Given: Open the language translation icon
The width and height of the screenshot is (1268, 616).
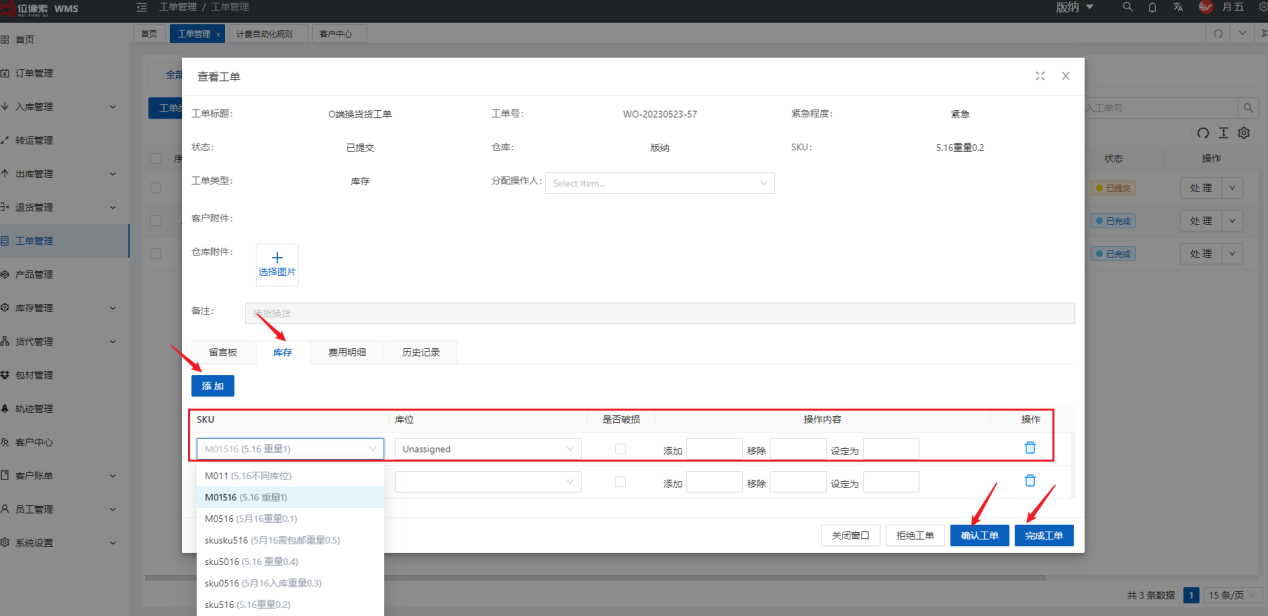Looking at the screenshot, I should coord(1178,7).
